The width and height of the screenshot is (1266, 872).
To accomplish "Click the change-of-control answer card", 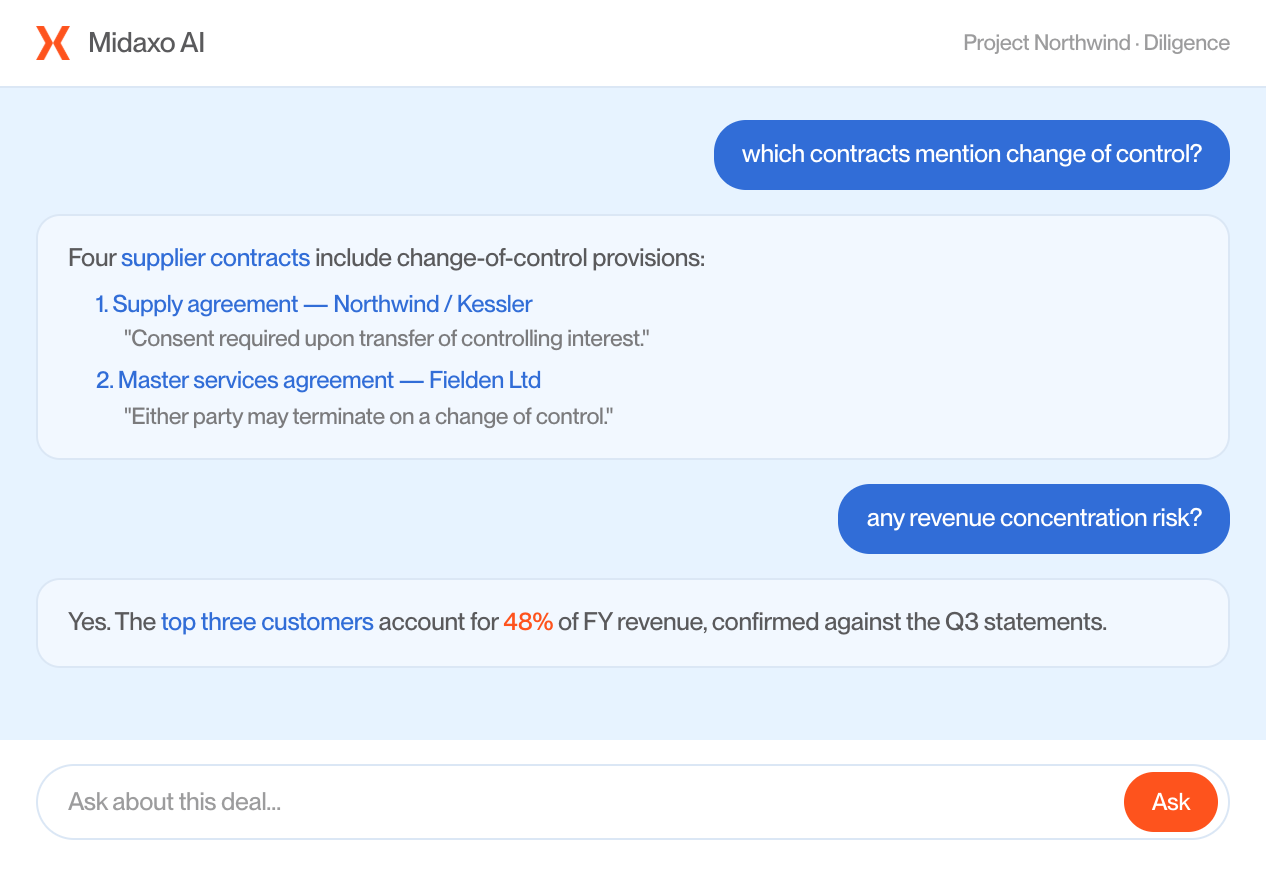I will pos(633,337).
